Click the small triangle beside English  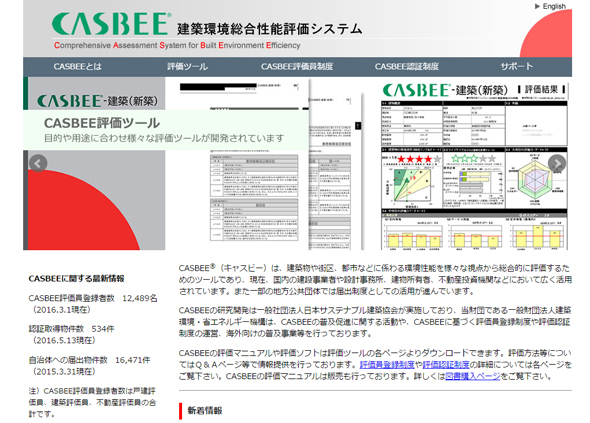537,6
